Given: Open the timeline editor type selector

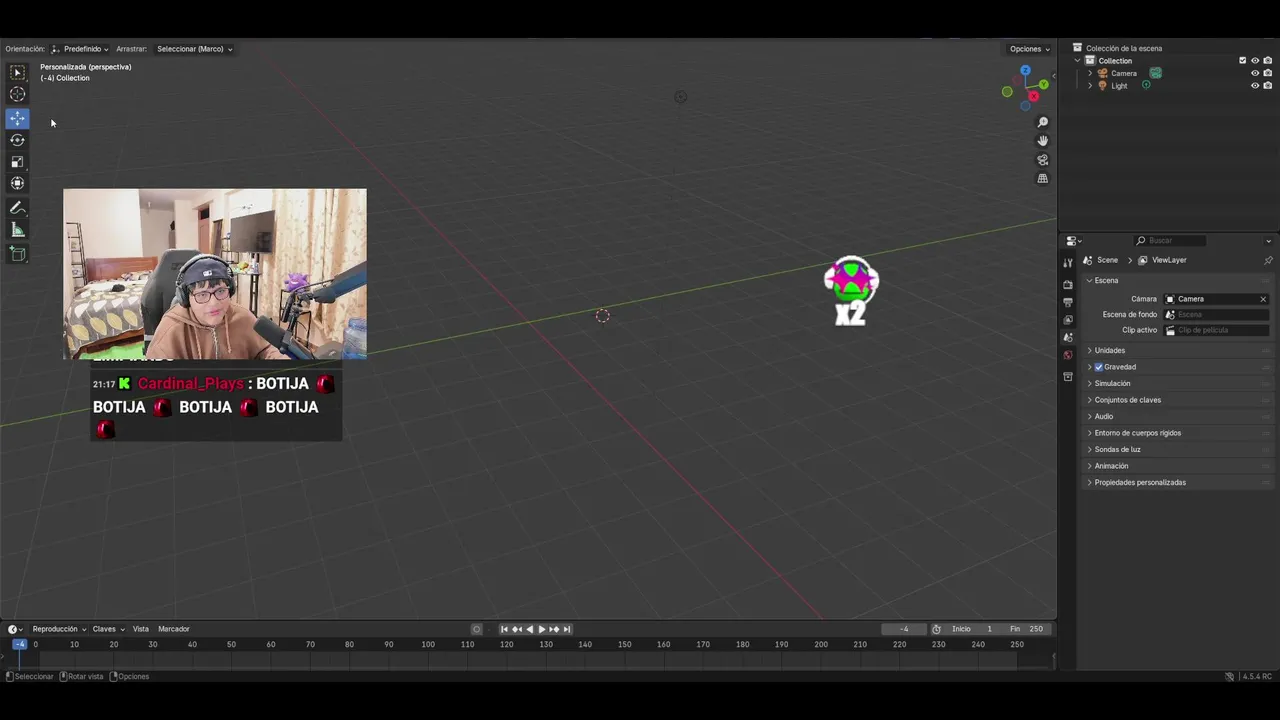Looking at the screenshot, I should pyautogui.click(x=15, y=629).
